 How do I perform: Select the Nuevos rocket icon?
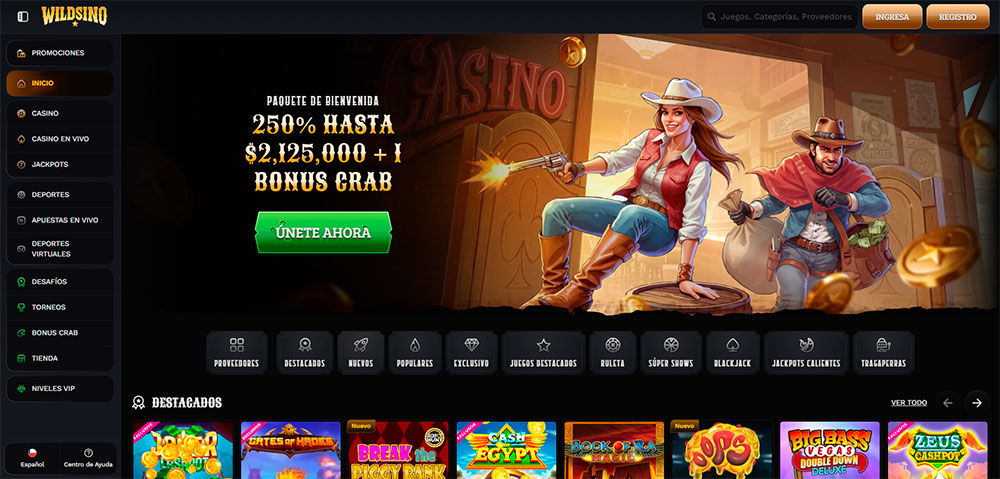click(361, 353)
